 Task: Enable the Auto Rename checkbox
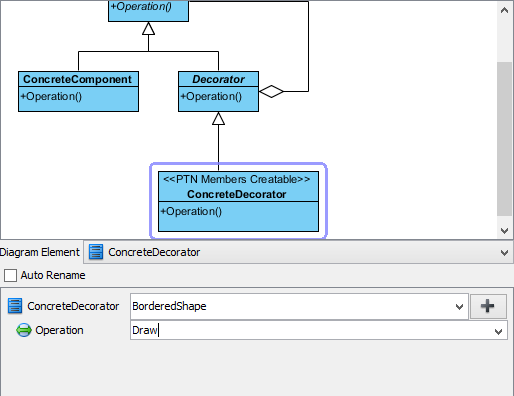tap(10, 275)
